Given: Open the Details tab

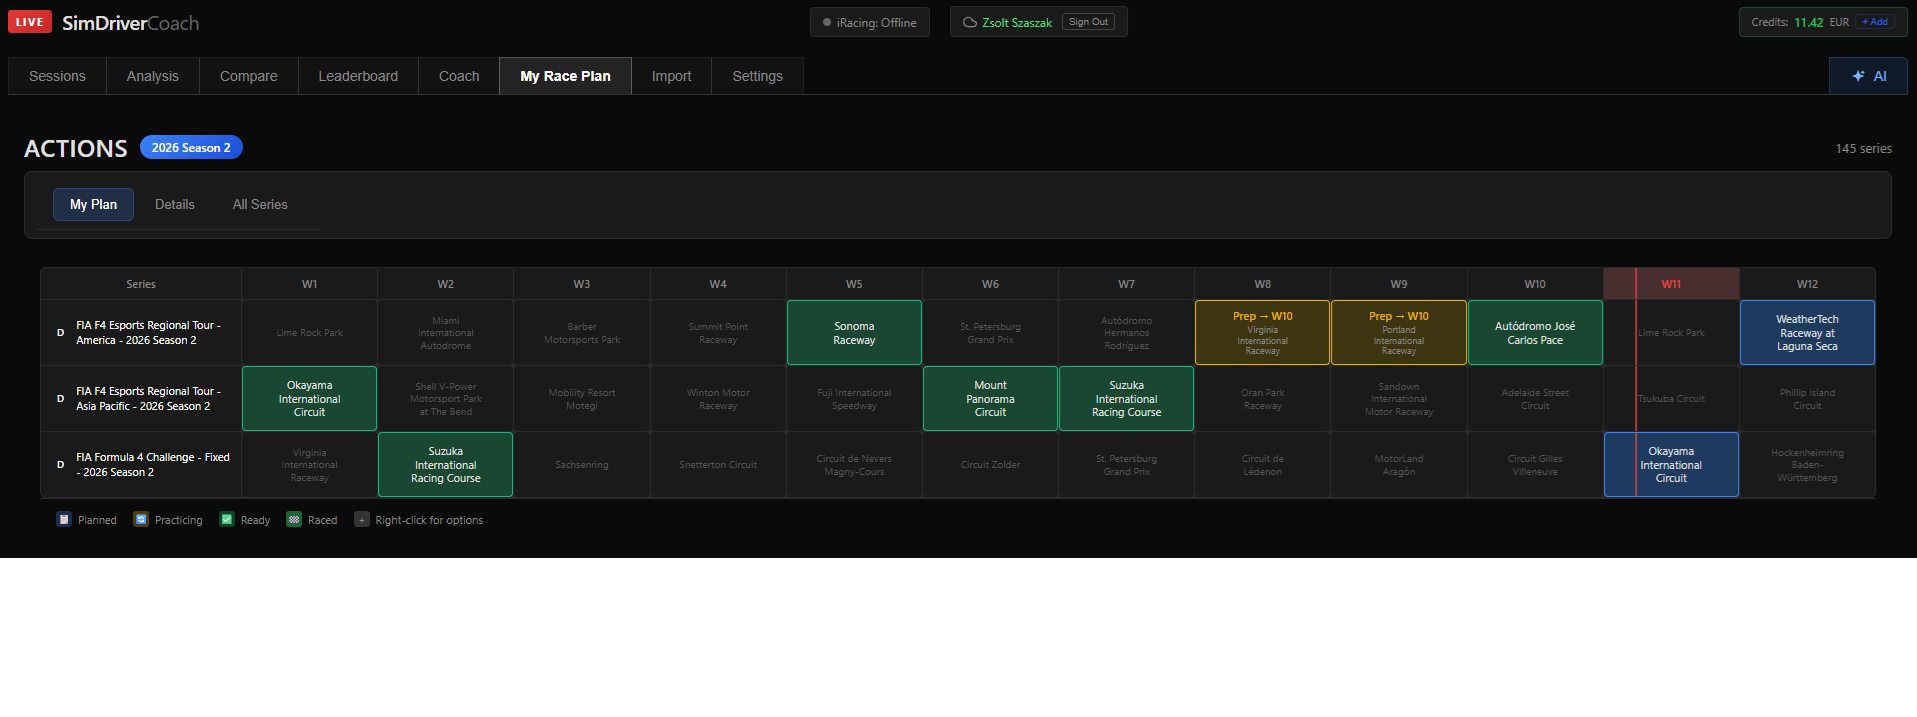Looking at the screenshot, I should click(175, 204).
